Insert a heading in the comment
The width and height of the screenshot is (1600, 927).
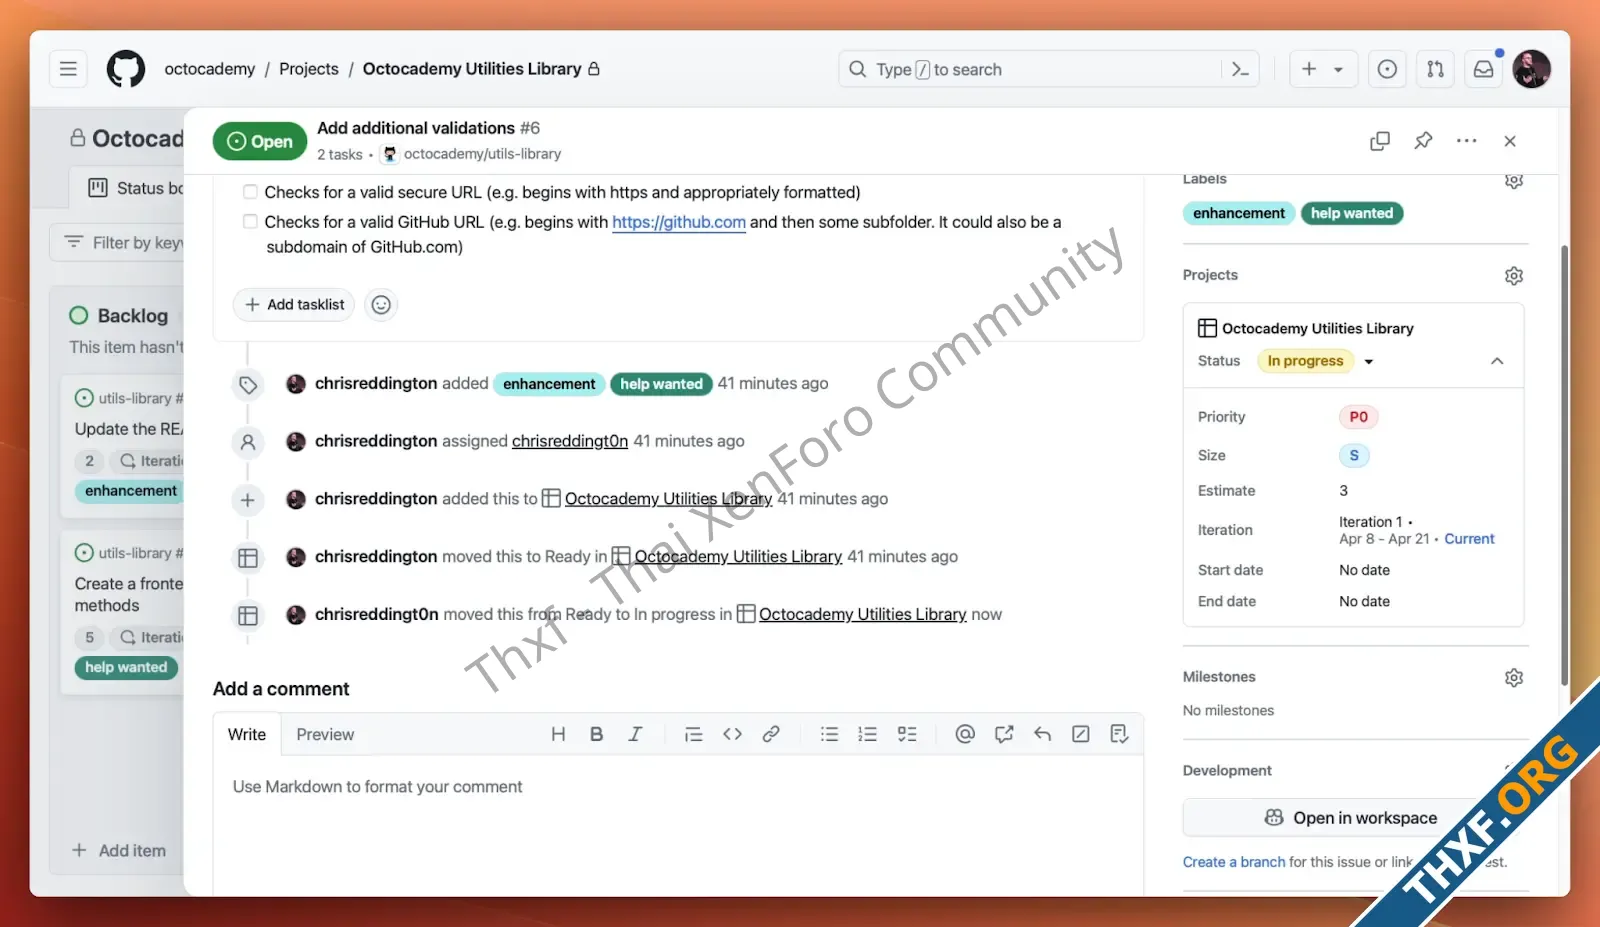[558, 734]
